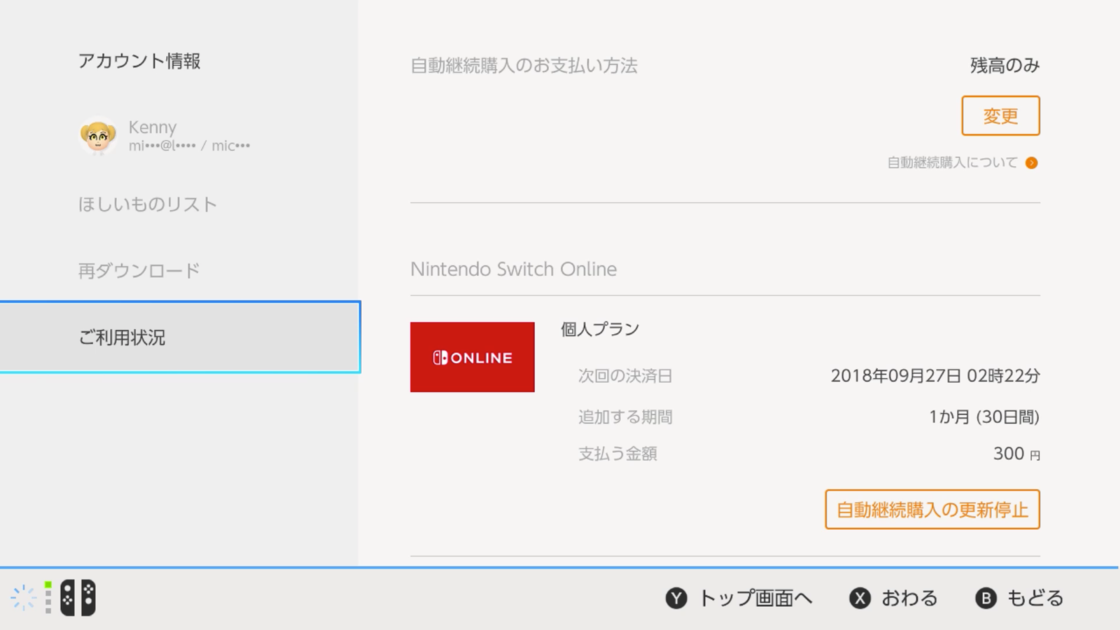Click the controller battery indicator dots
The height and width of the screenshot is (630, 1120).
pos(48,598)
